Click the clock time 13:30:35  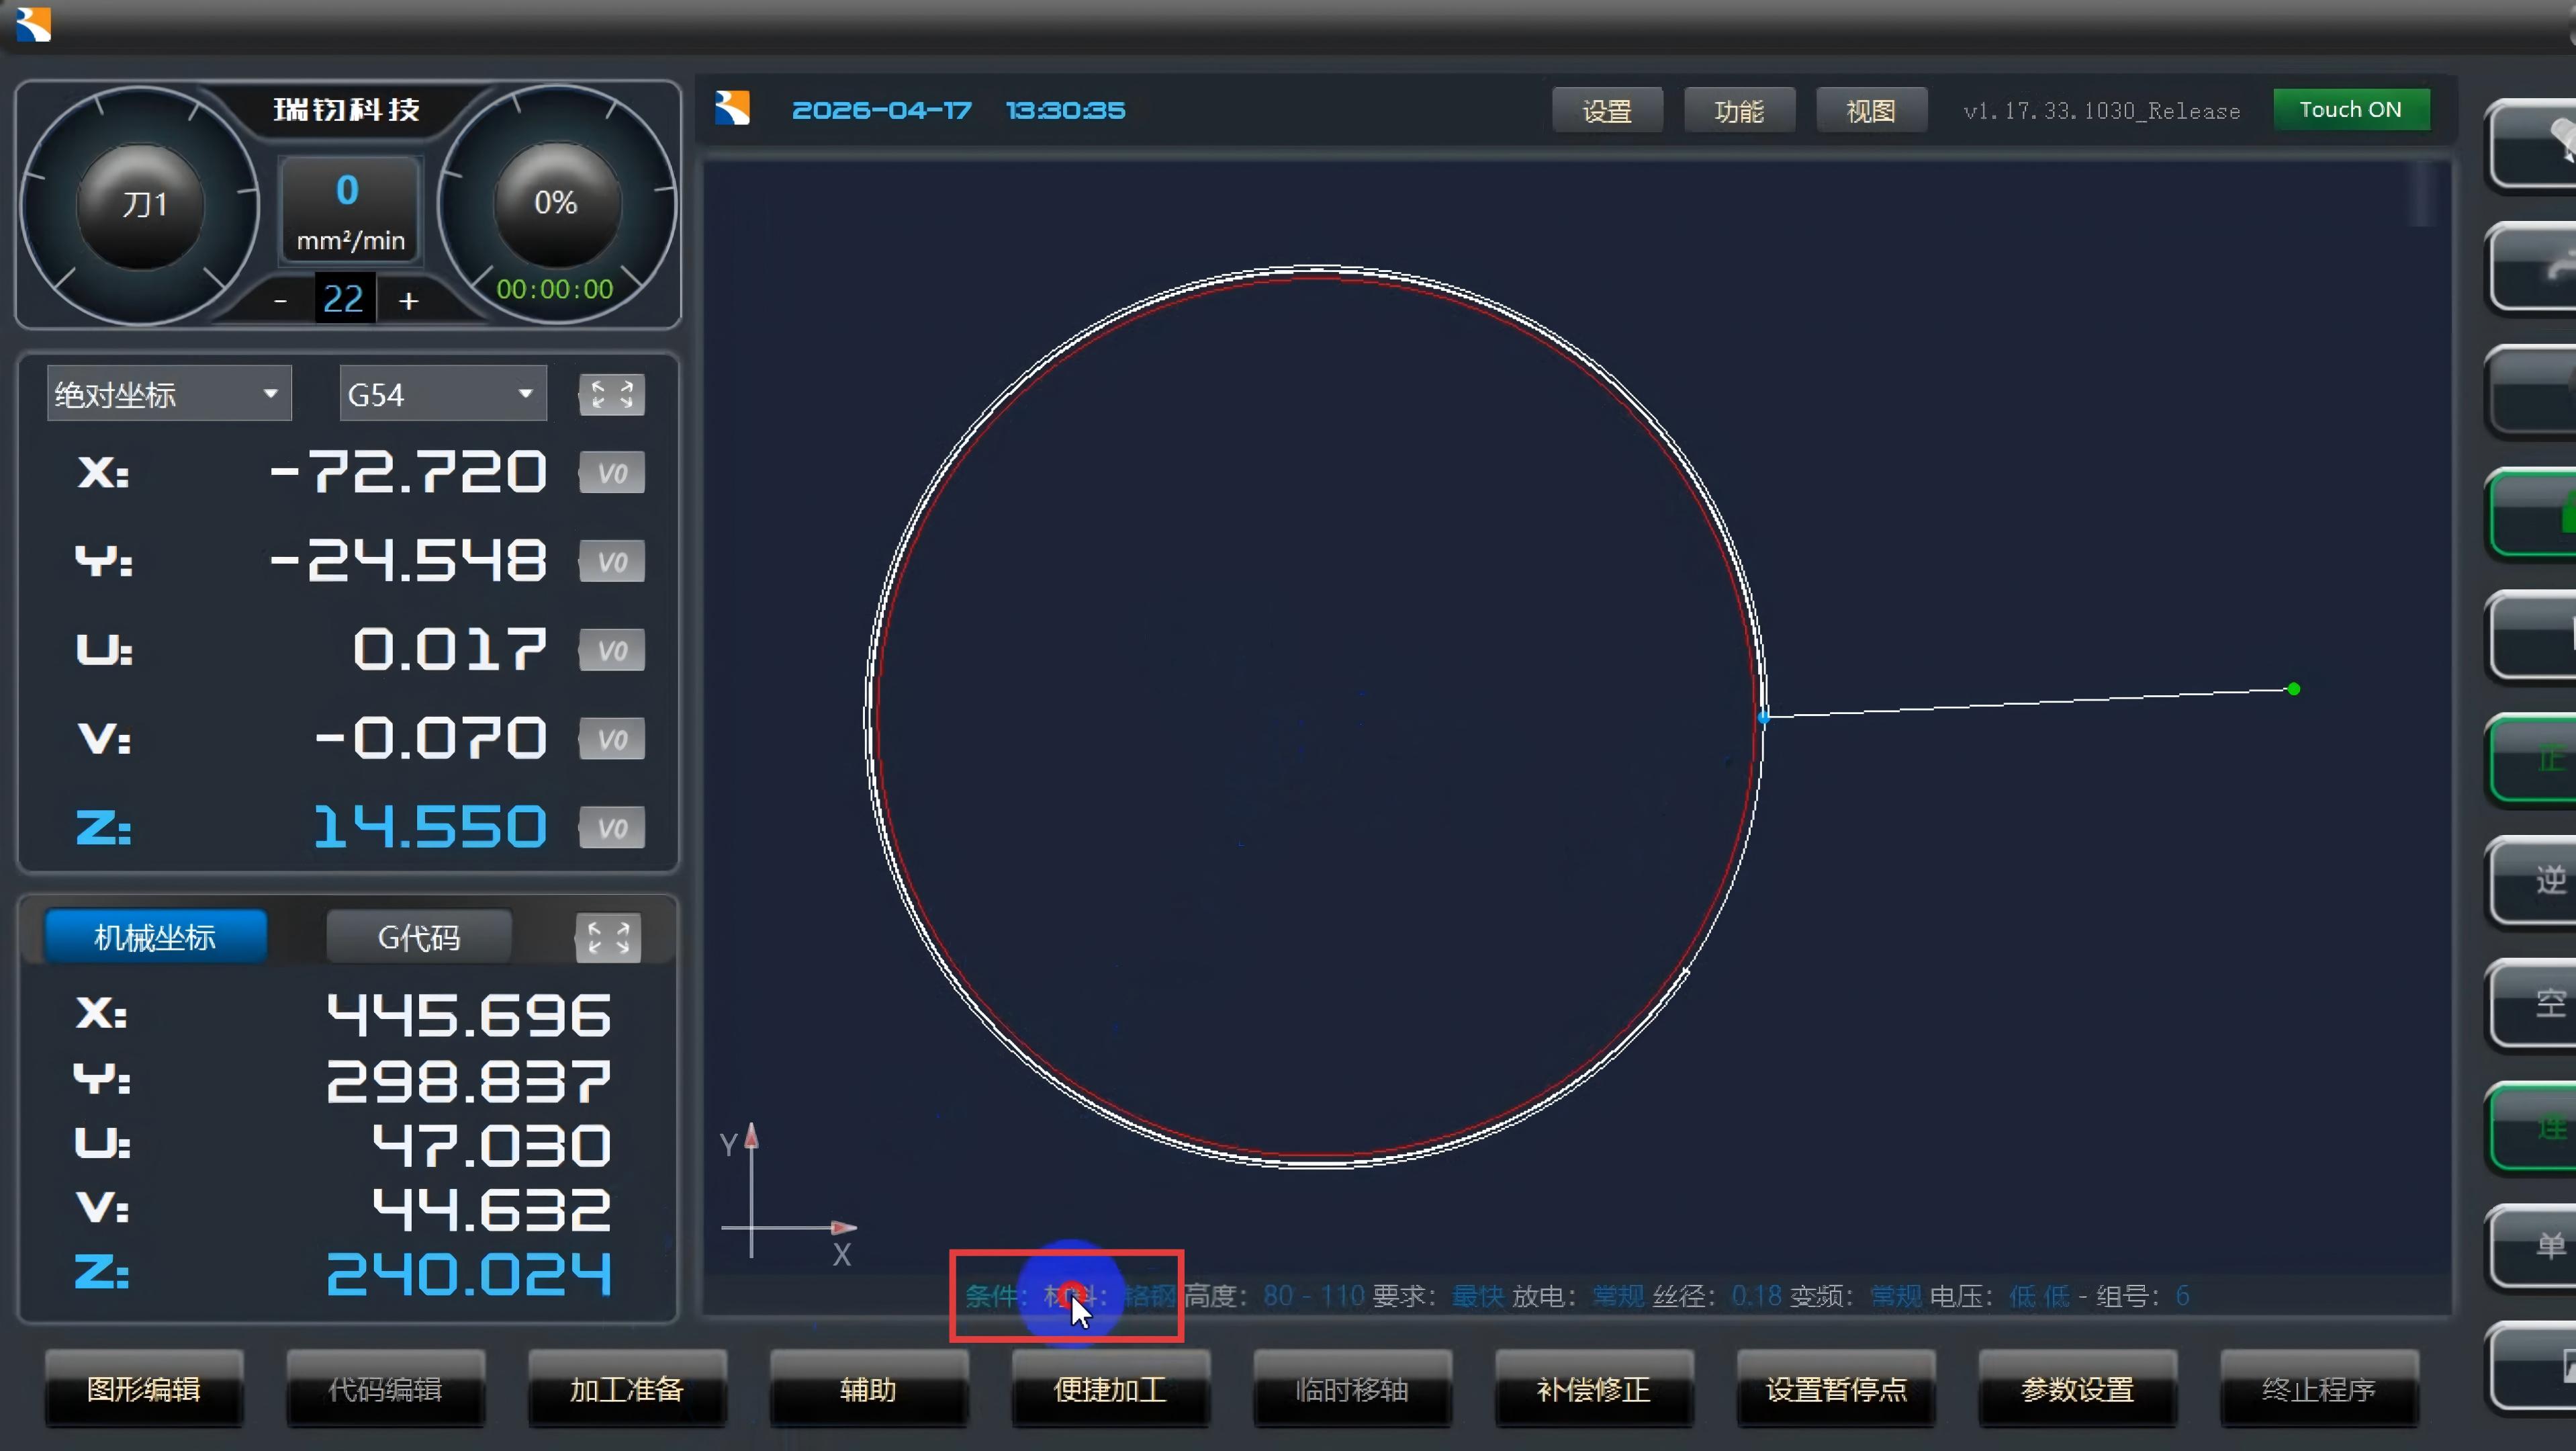1065,110
